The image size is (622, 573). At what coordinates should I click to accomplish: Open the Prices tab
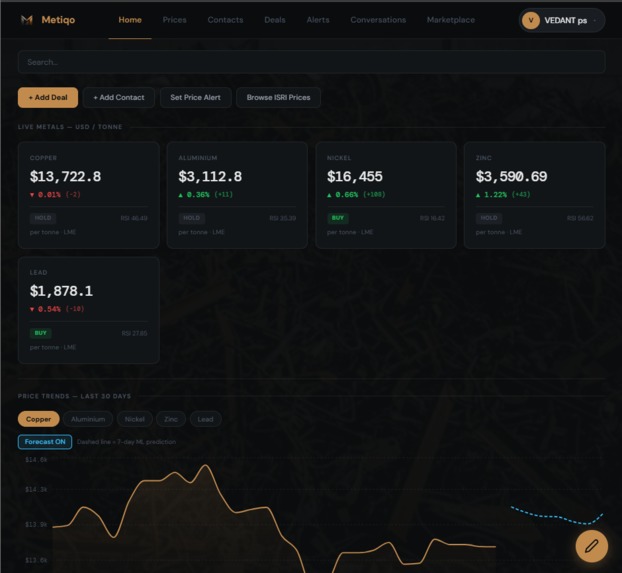coord(175,20)
